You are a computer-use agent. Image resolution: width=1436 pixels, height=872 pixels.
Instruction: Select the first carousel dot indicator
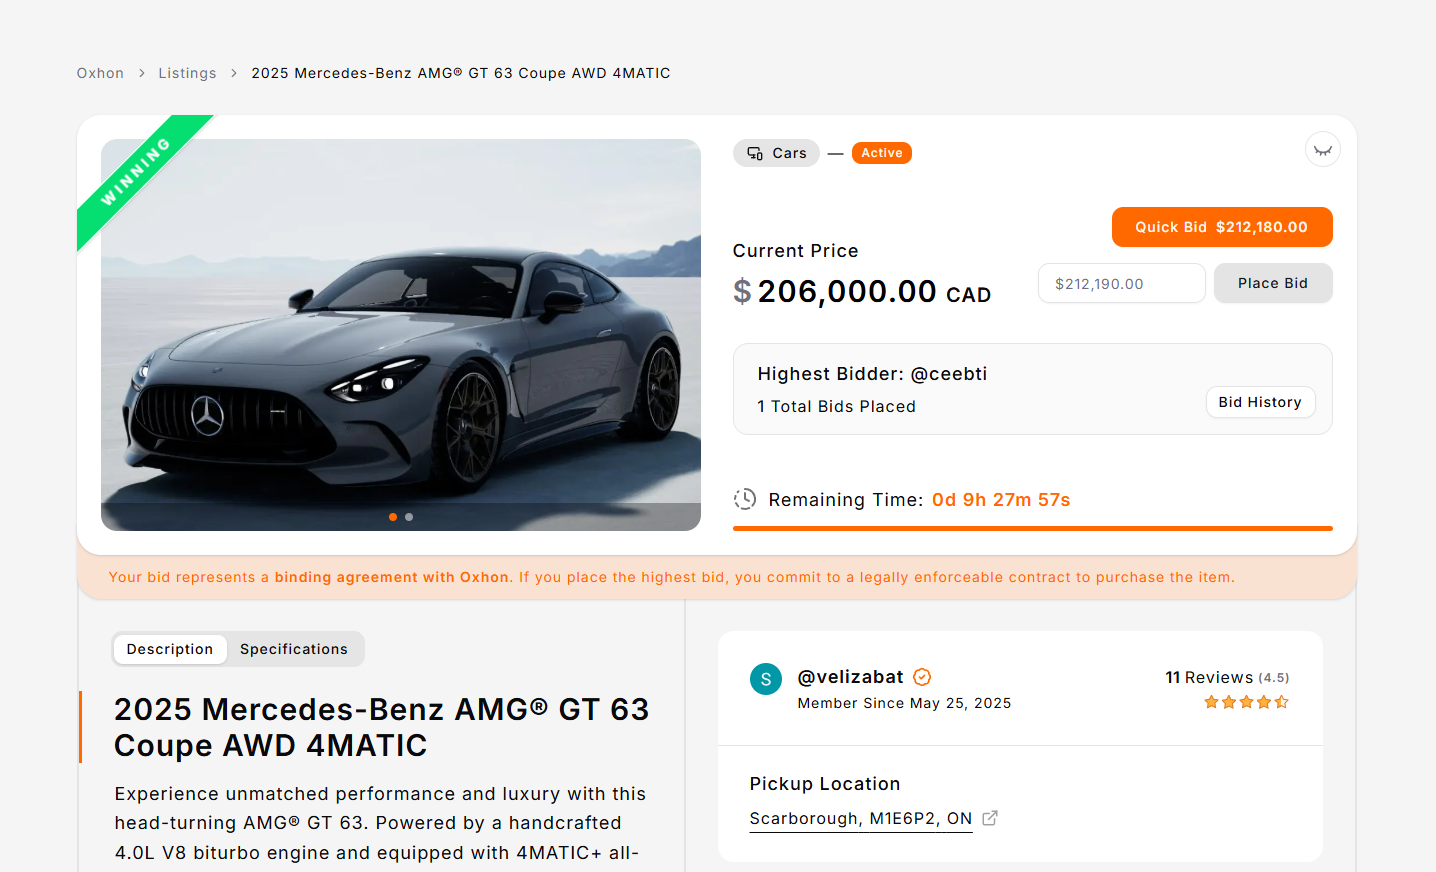[x=393, y=517]
